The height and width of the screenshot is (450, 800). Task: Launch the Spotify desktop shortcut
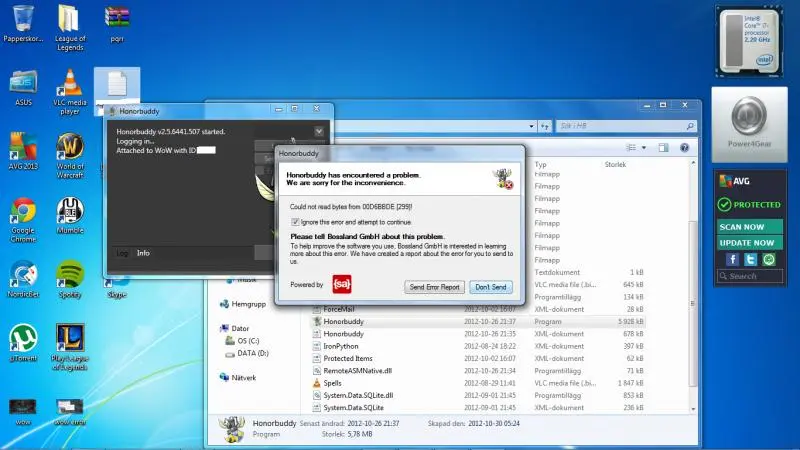pyautogui.click(x=70, y=279)
